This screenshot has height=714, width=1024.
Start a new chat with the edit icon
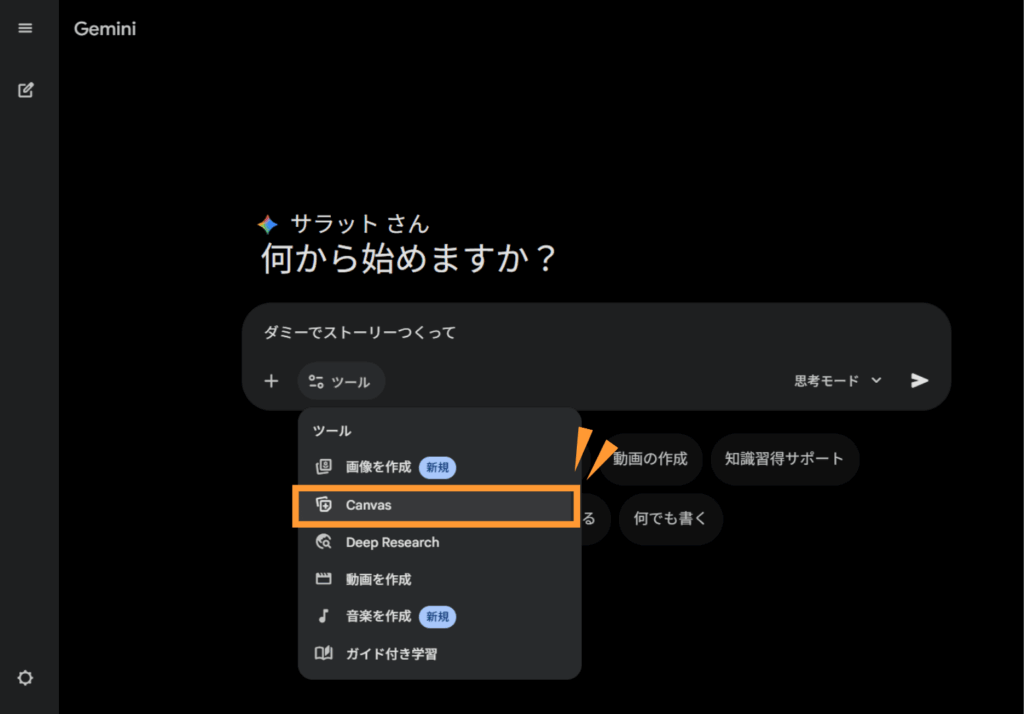[x=25, y=90]
